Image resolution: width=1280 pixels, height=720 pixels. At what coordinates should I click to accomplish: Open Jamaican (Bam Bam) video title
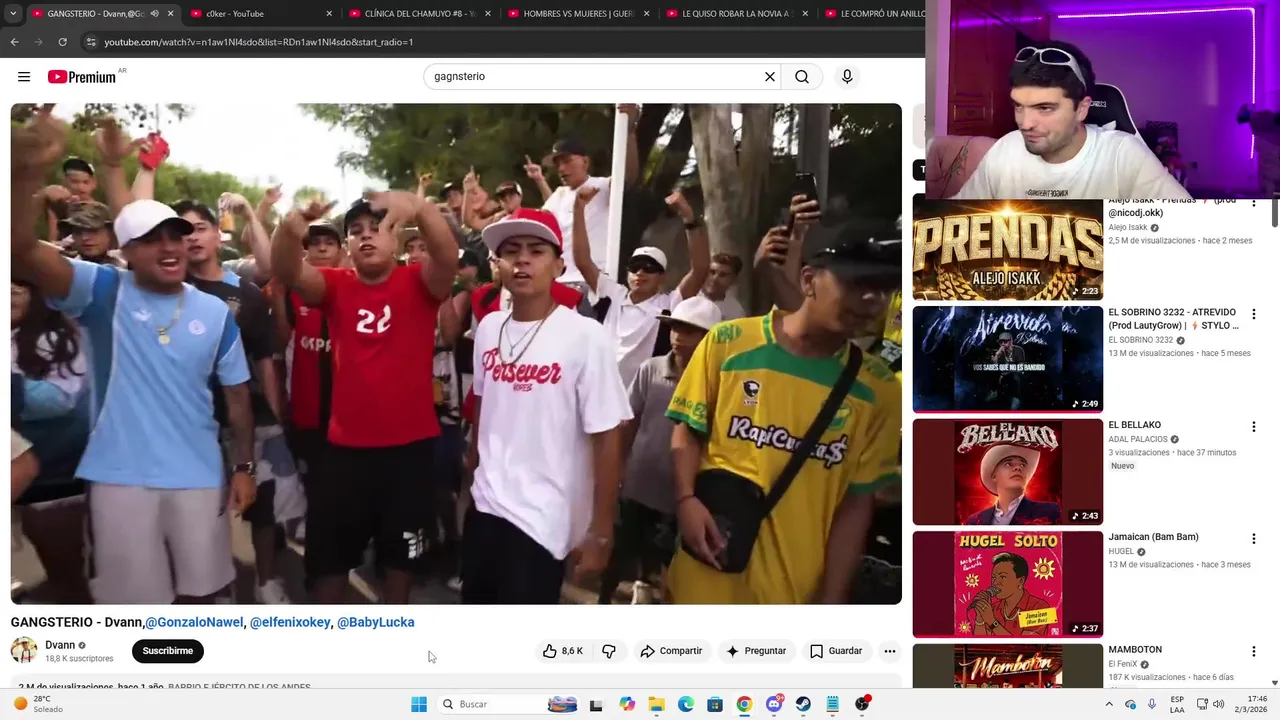coord(1153,537)
